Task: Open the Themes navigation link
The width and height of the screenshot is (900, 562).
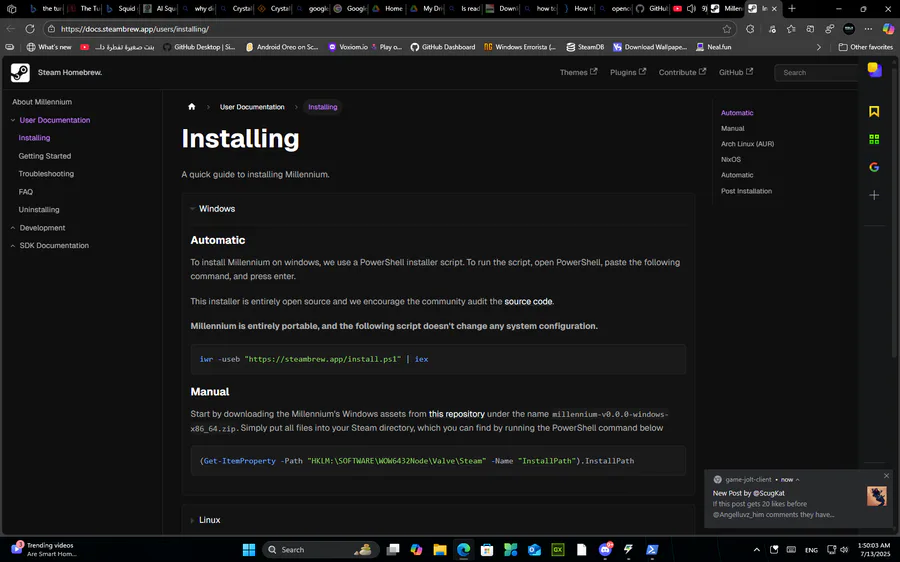Action: coord(578,72)
